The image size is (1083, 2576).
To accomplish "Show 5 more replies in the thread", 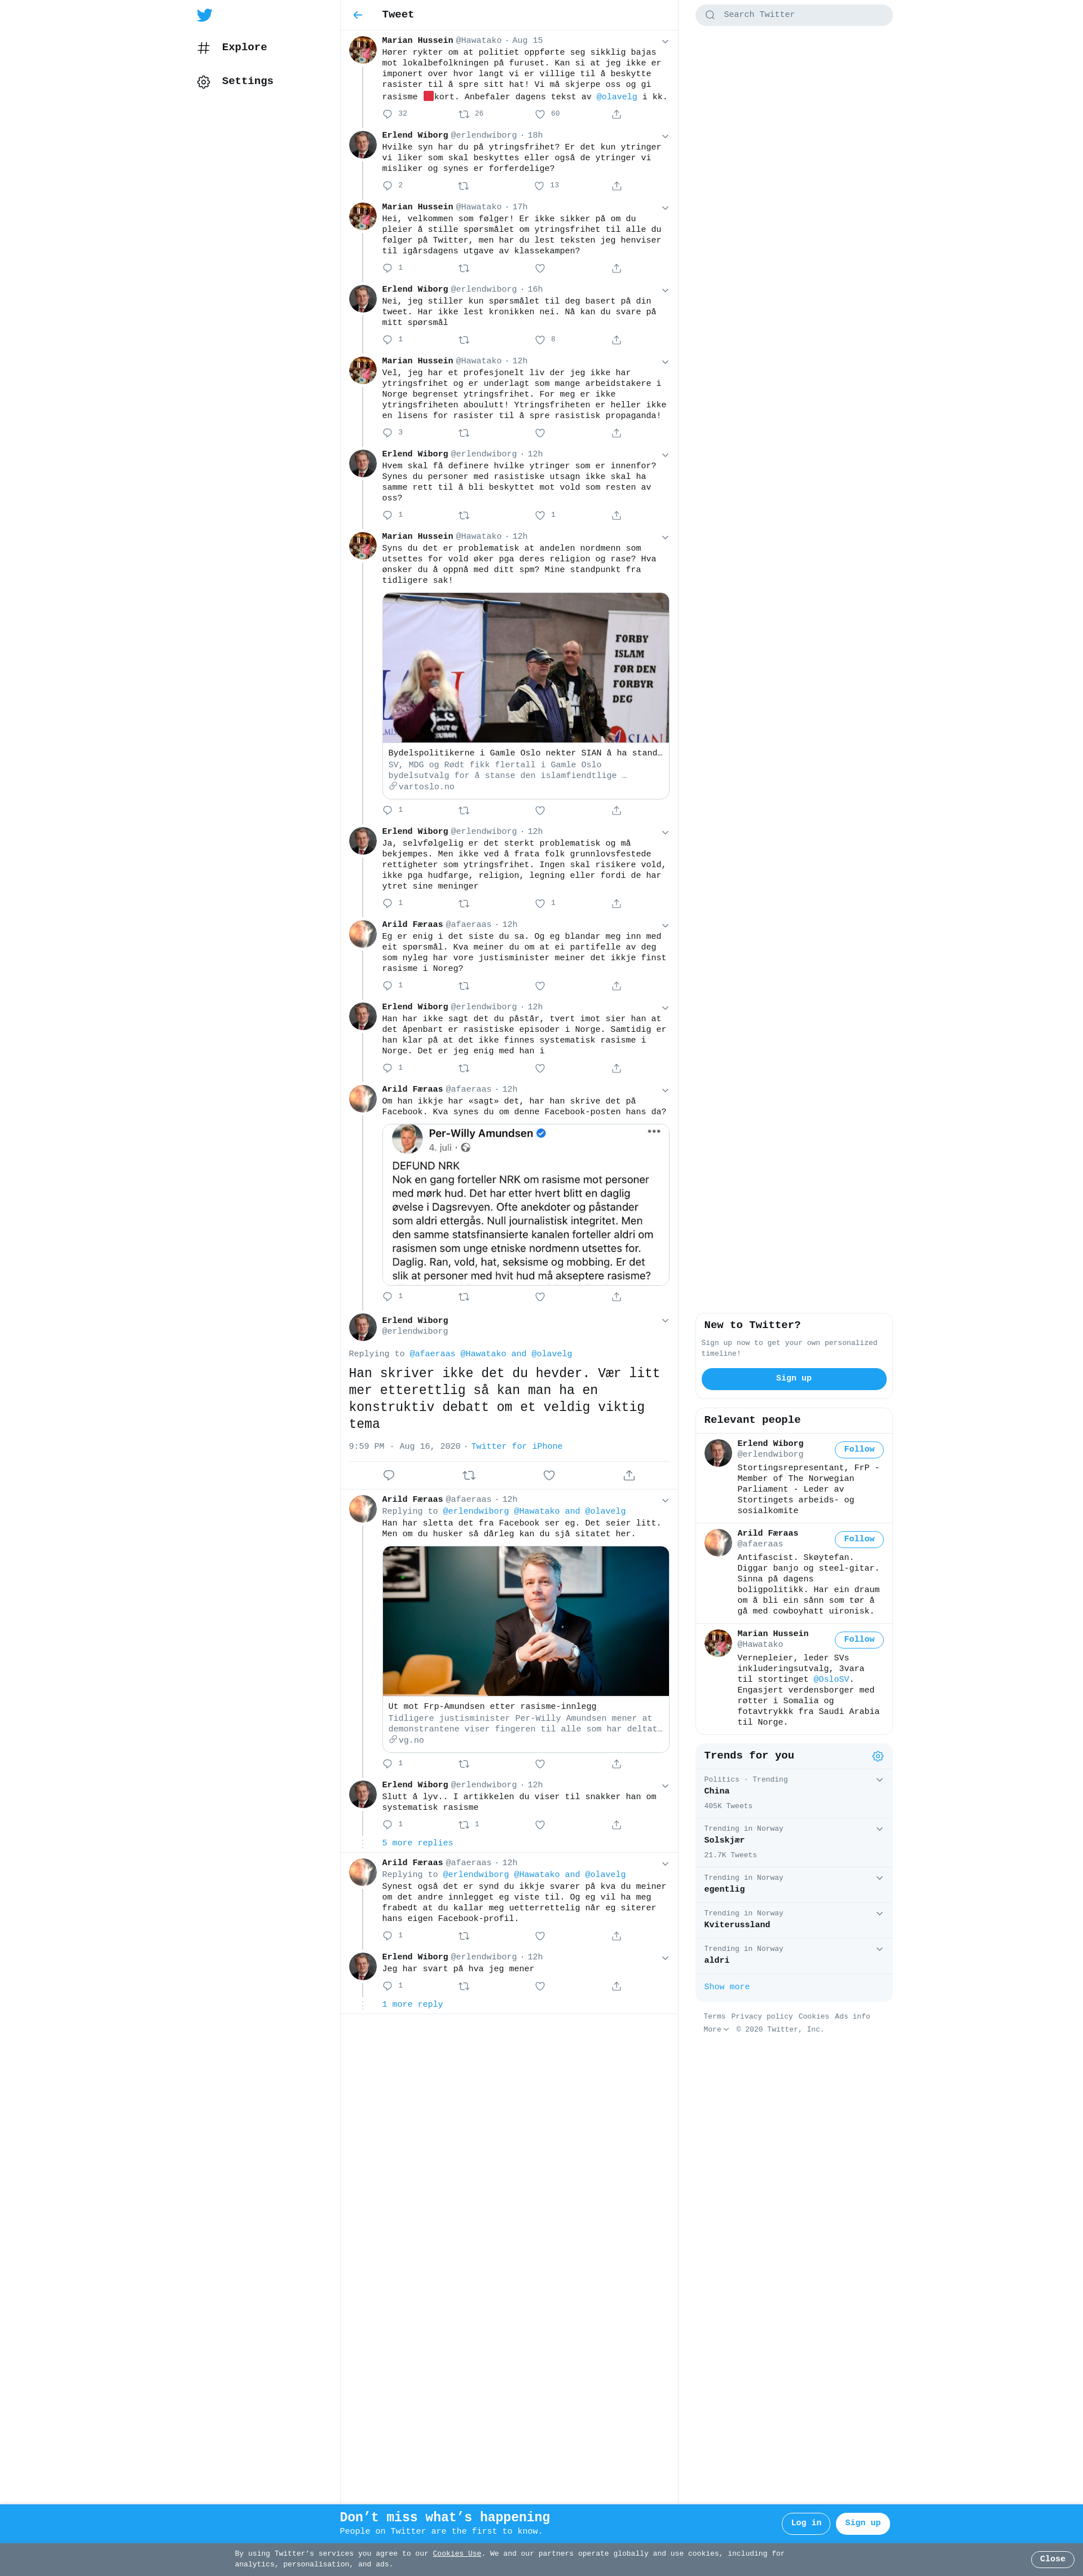I will (x=417, y=1842).
